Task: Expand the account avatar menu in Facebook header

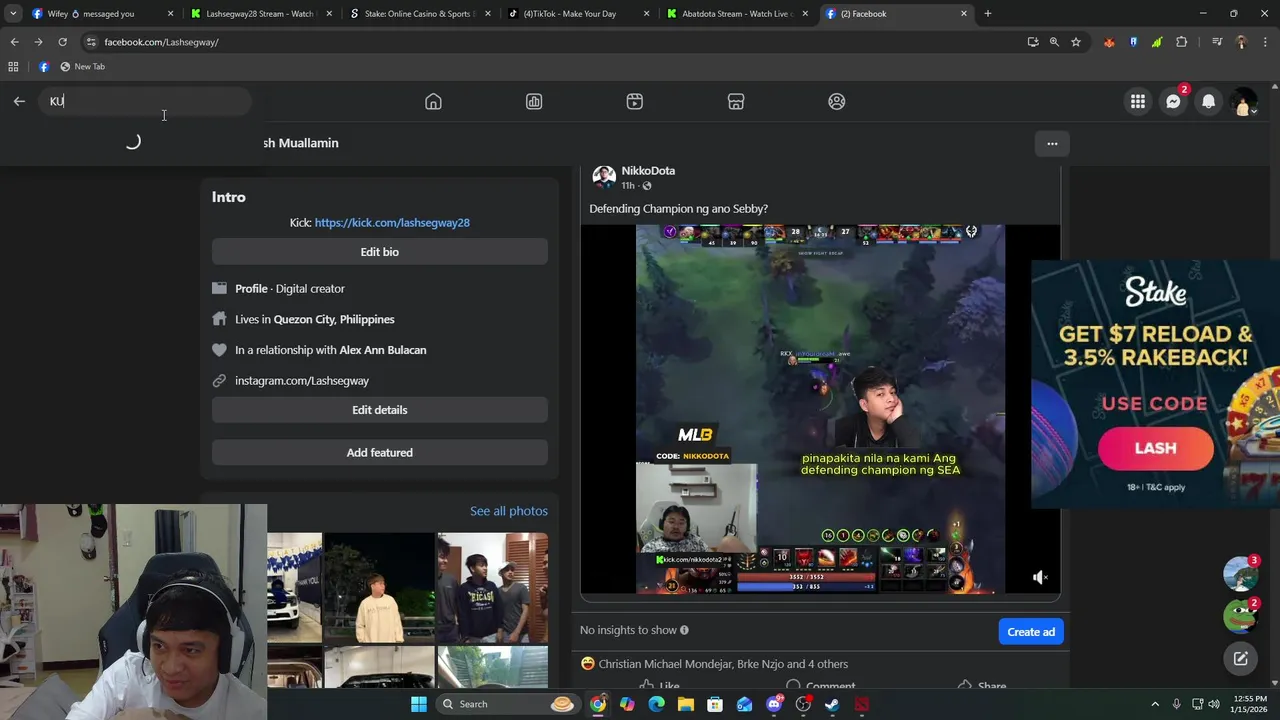Action: point(1243,102)
